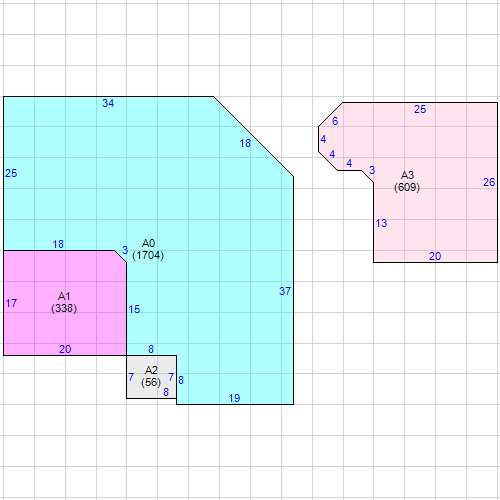Image resolution: width=500 pixels, height=500 pixels.
Task: Select the A1 (338) area label
Action: point(64,302)
